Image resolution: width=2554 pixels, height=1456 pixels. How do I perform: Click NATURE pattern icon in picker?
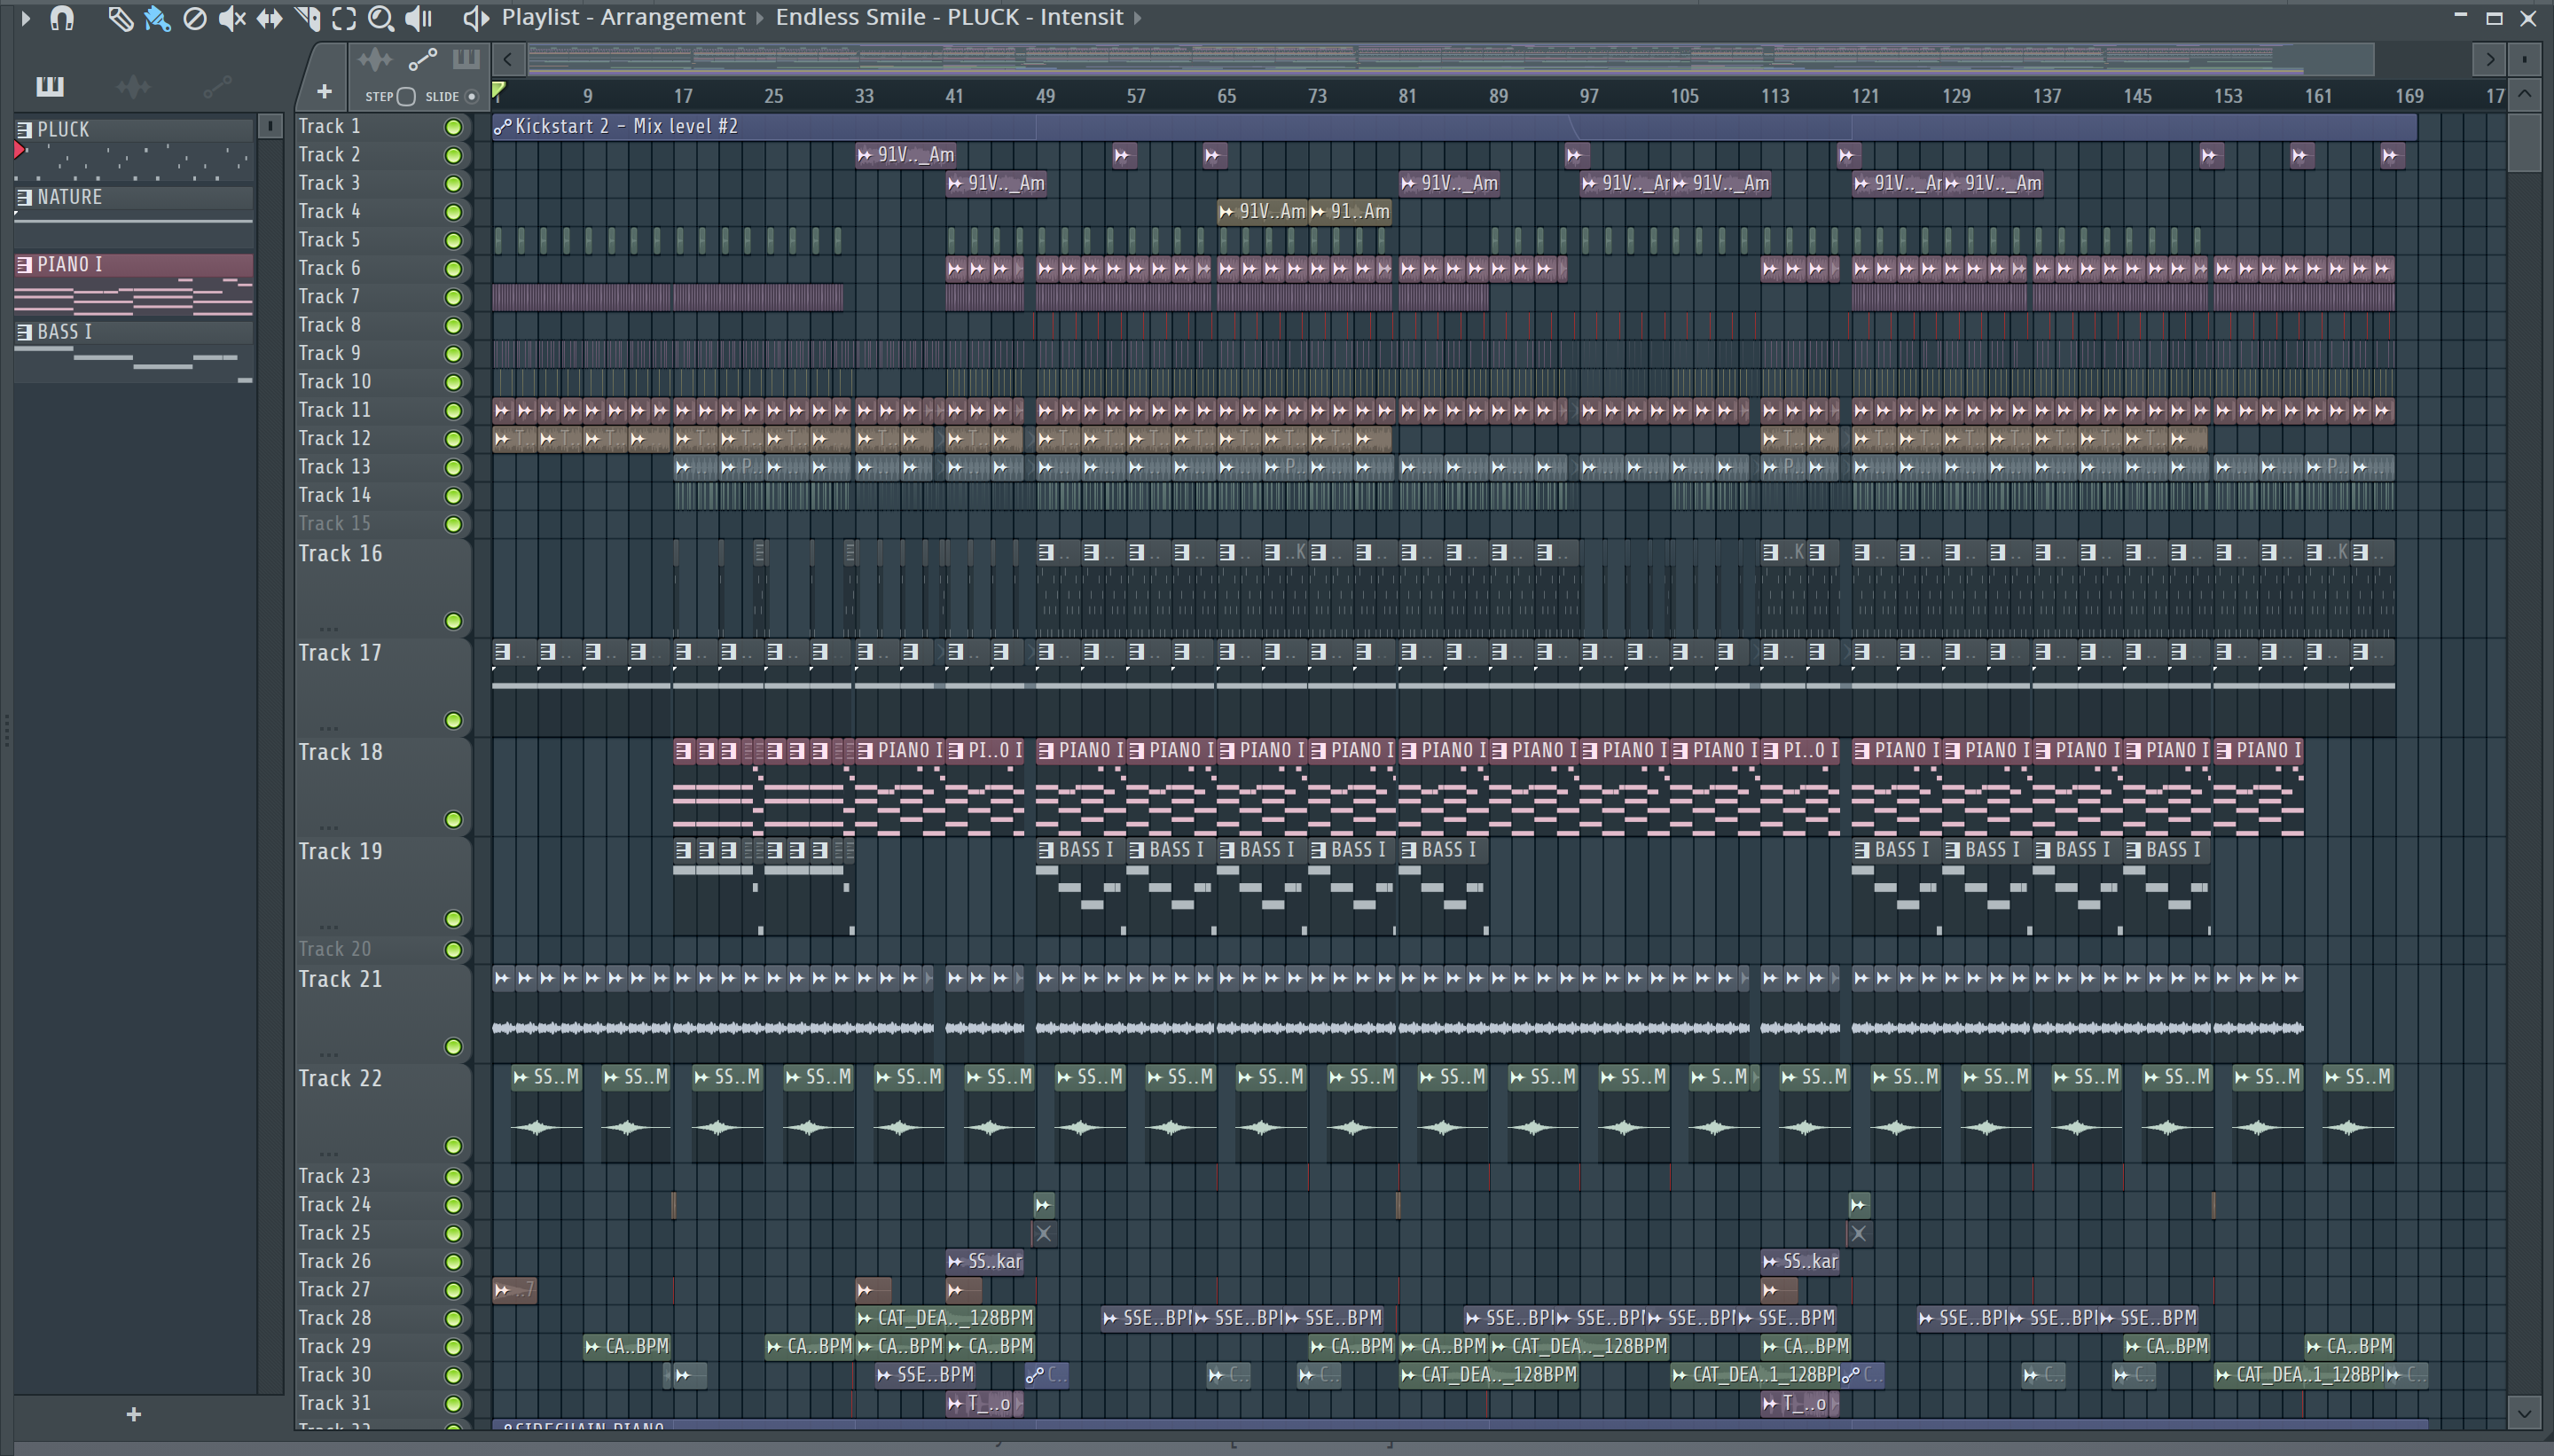24,197
